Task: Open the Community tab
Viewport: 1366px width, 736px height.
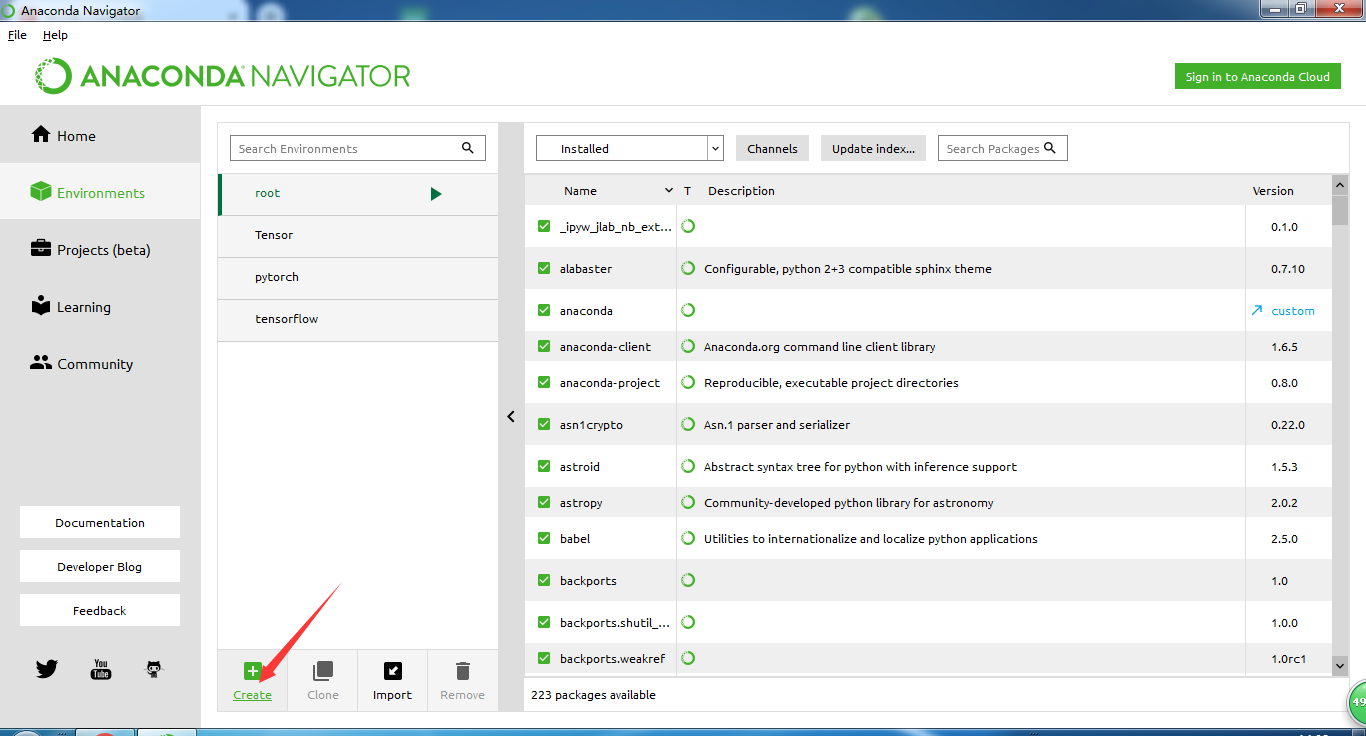Action: point(100,363)
